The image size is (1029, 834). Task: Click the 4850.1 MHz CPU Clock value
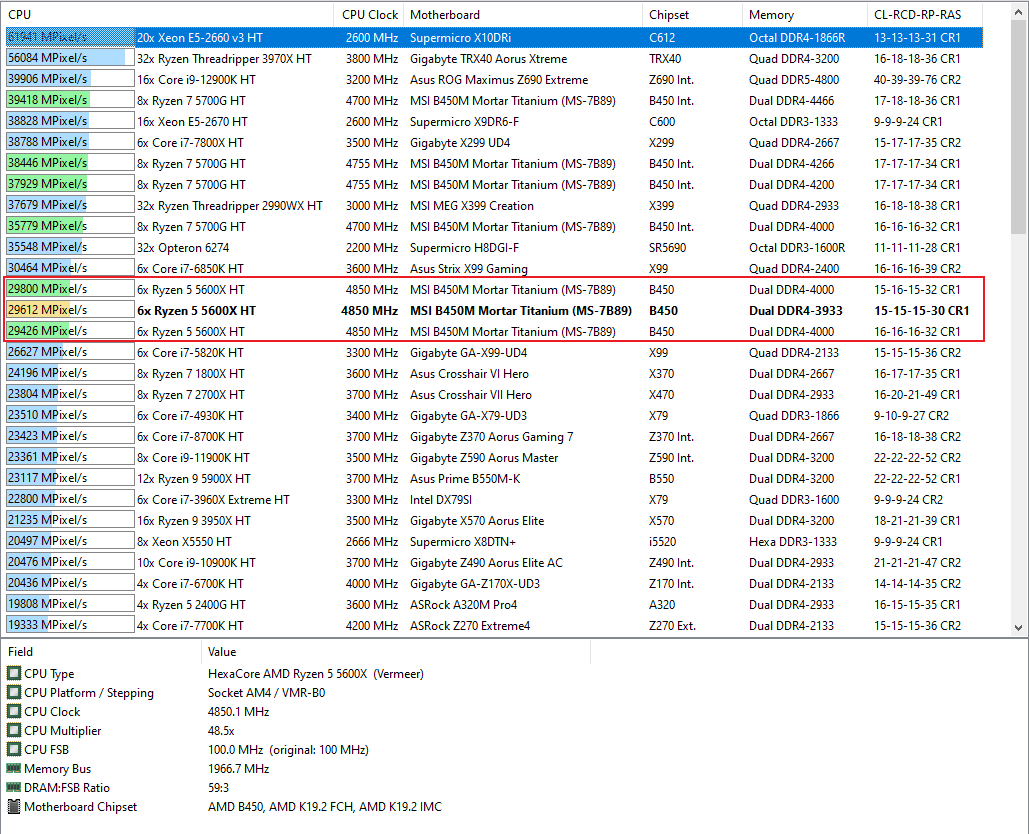(238, 711)
